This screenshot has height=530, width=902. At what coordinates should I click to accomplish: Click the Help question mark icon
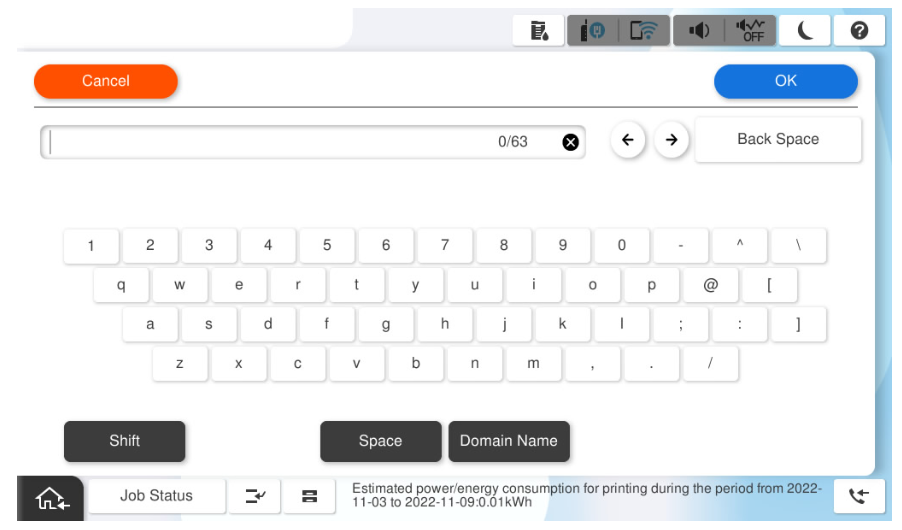point(858,31)
